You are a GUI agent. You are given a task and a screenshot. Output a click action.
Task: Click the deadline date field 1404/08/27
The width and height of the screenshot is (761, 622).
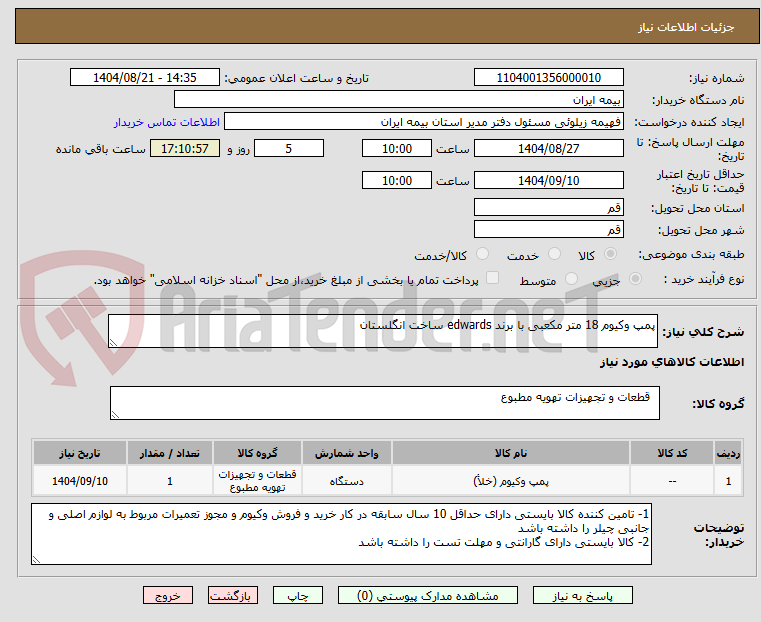(x=548, y=148)
